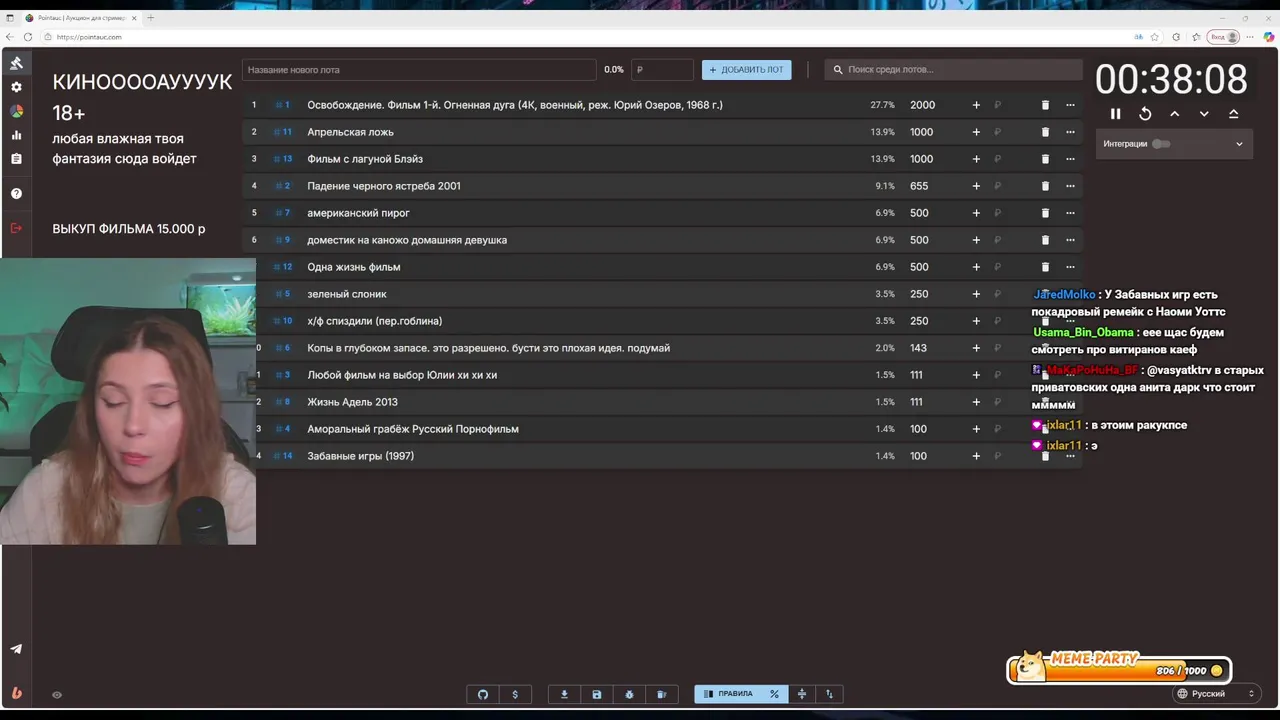1280x720 pixels.
Task: Click lot name 'Любой фильм на выбор Юлии хи хи хи'
Action: point(402,375)
